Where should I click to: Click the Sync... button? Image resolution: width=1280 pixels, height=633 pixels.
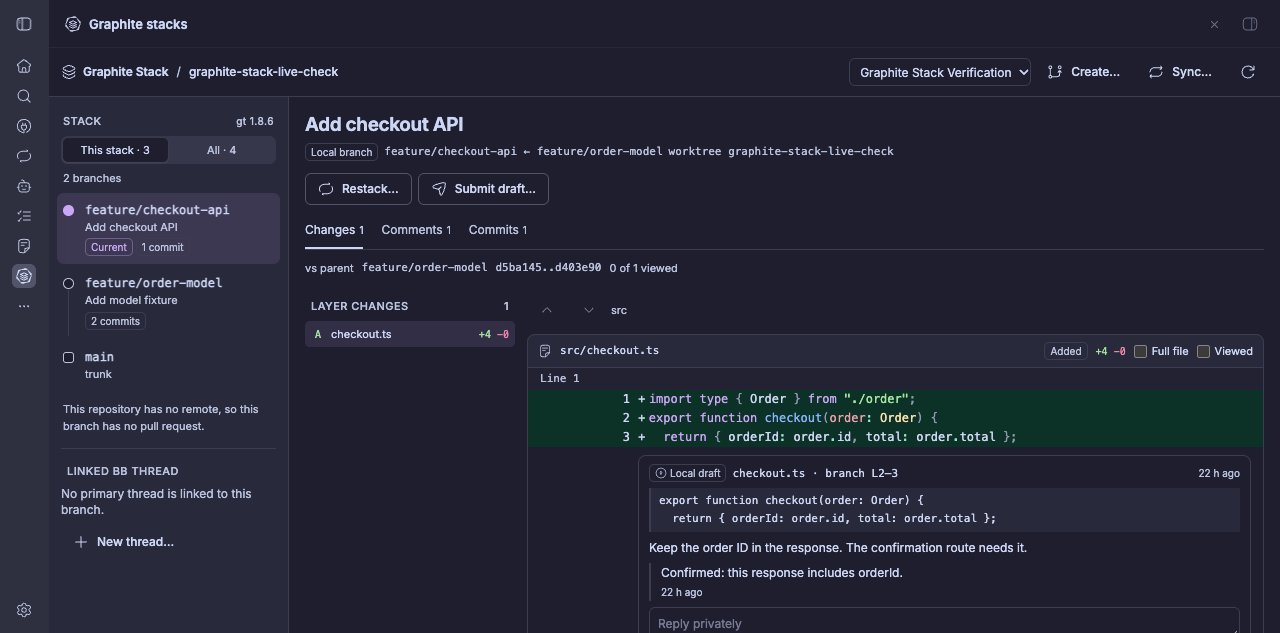[x=1180, y=72]
